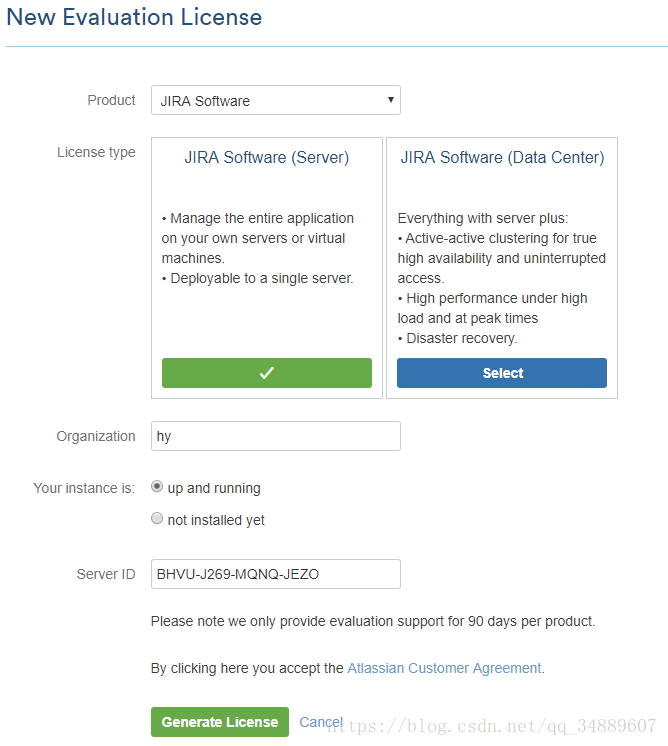Click the New Evaluation License heading
The image size is (668, 746).
134,17
